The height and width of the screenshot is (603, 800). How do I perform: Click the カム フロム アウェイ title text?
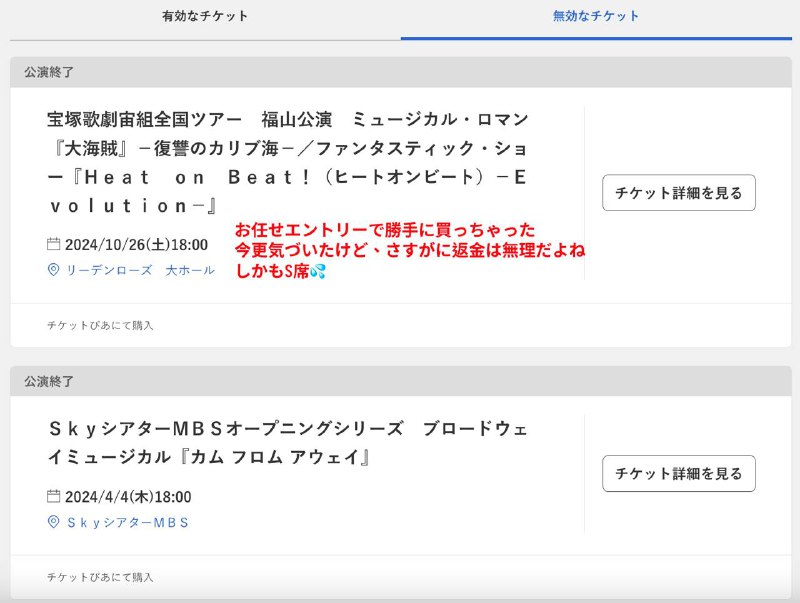pyautogui.click(x=280, y=445)
